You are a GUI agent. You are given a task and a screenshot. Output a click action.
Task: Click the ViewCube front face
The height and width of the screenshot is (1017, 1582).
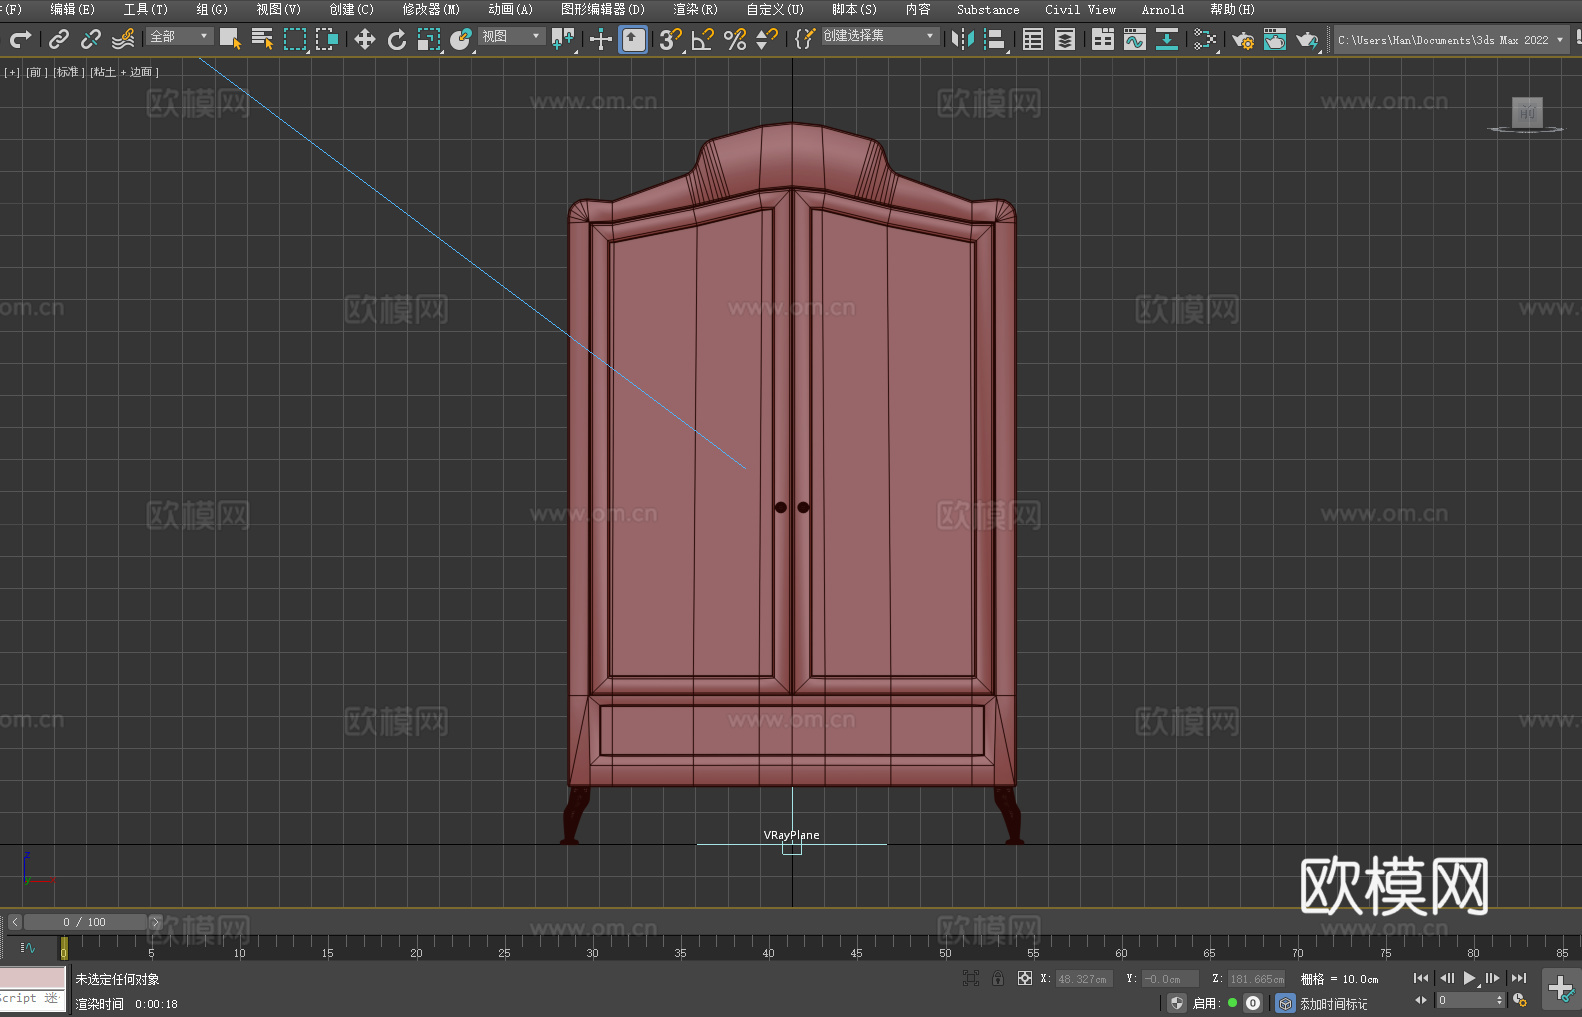tap(1527, 112)
